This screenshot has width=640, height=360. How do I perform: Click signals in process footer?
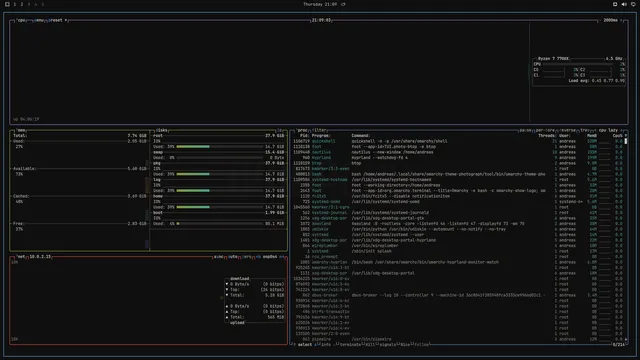click(388, 345)
